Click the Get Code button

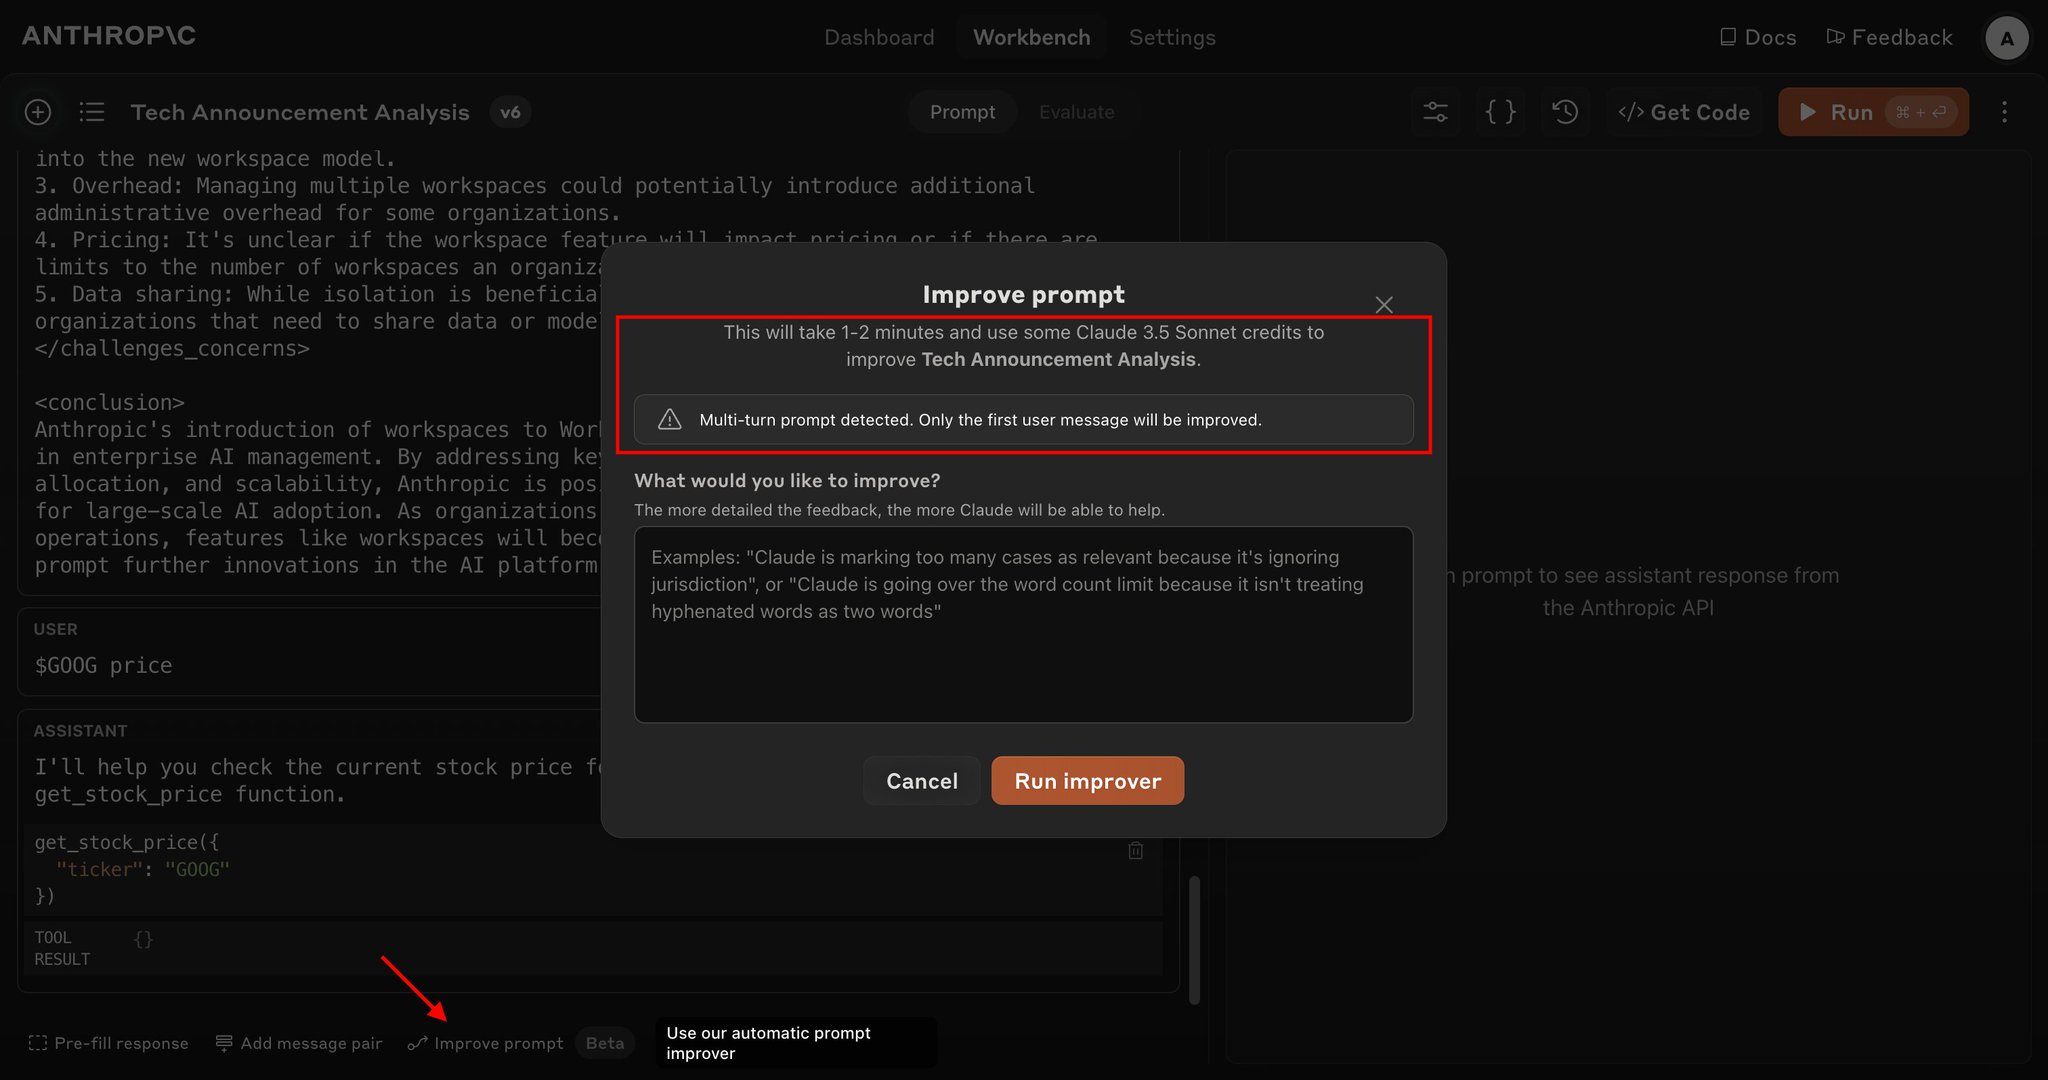coord(1685,112)
